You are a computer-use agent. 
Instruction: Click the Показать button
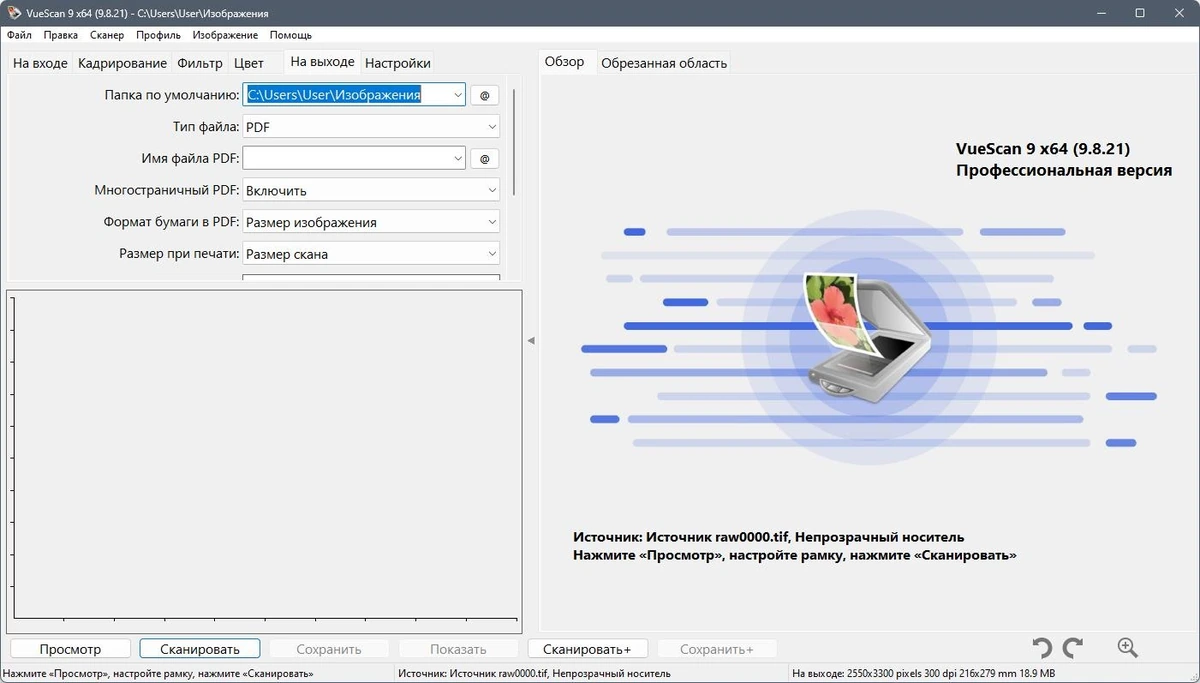458,649
